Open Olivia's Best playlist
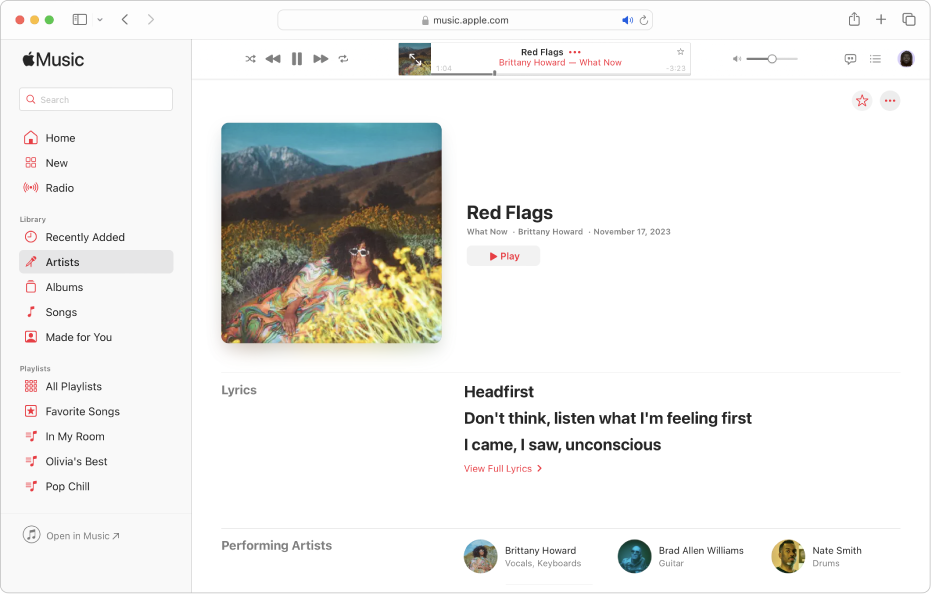The image size is (932, 596). coord(96,461)
